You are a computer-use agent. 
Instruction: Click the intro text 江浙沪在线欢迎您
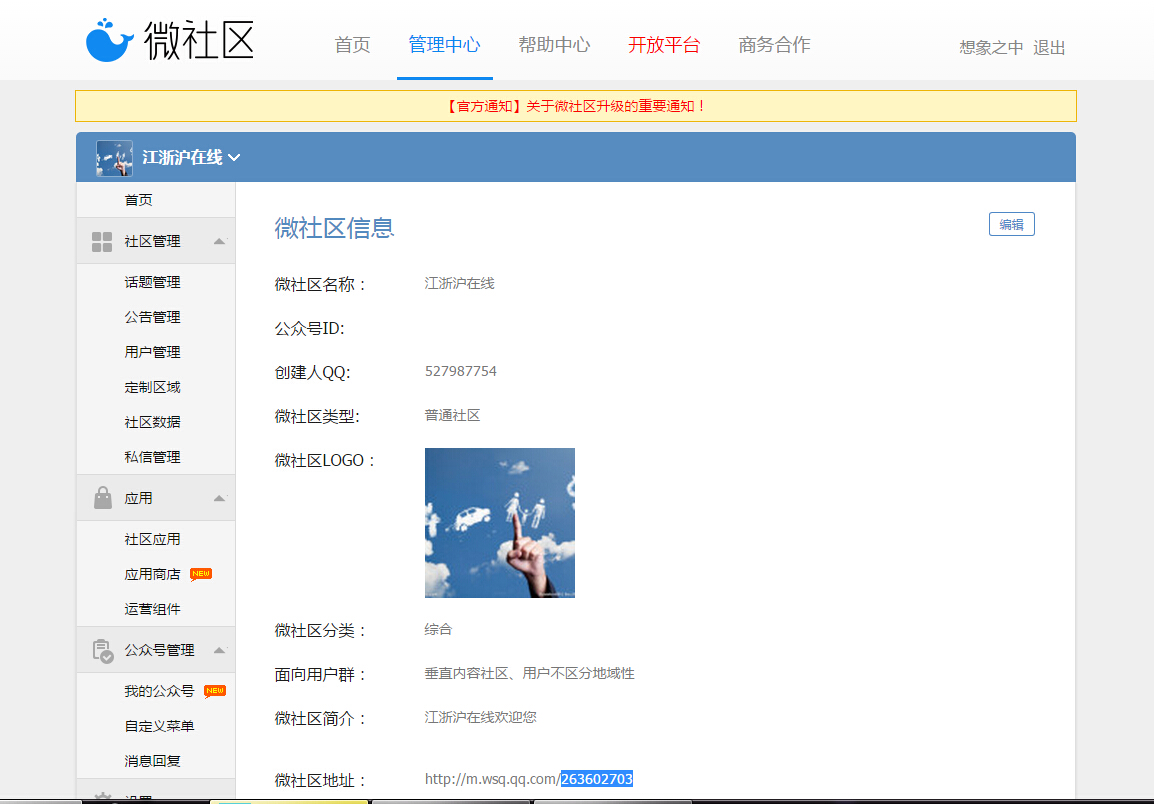coord(481,717)
